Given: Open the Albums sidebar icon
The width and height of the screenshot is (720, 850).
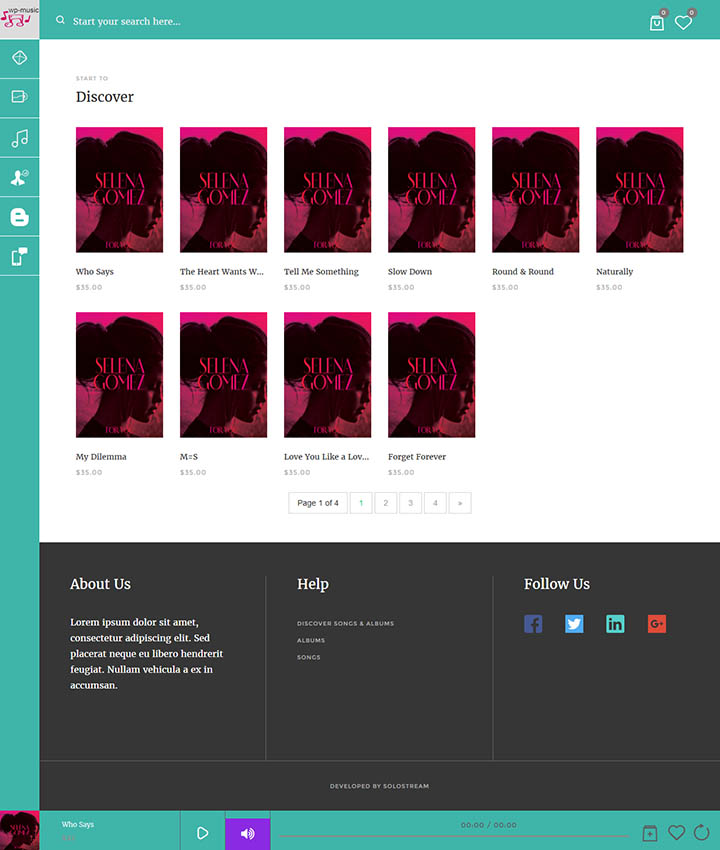Looking at the screenshot, I should pos(20,98).
